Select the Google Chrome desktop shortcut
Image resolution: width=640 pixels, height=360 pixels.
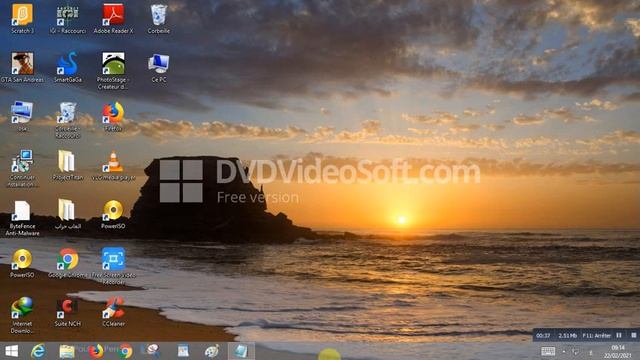click(x=68, y=263)
